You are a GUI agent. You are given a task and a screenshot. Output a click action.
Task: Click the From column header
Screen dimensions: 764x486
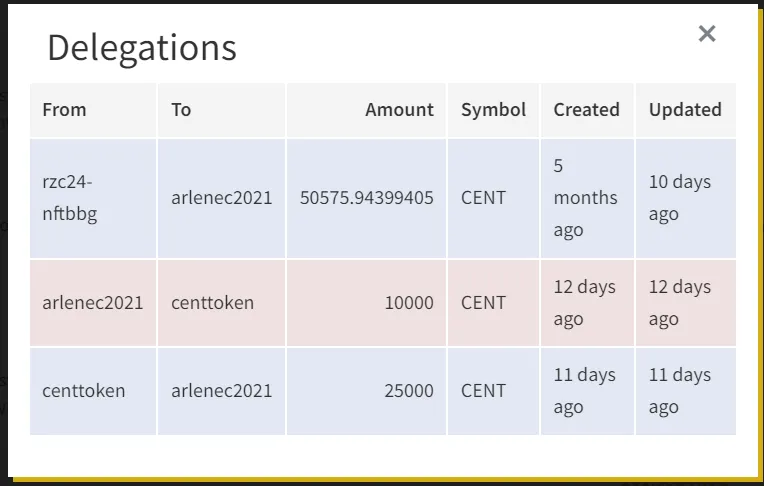tap(64, 110)
